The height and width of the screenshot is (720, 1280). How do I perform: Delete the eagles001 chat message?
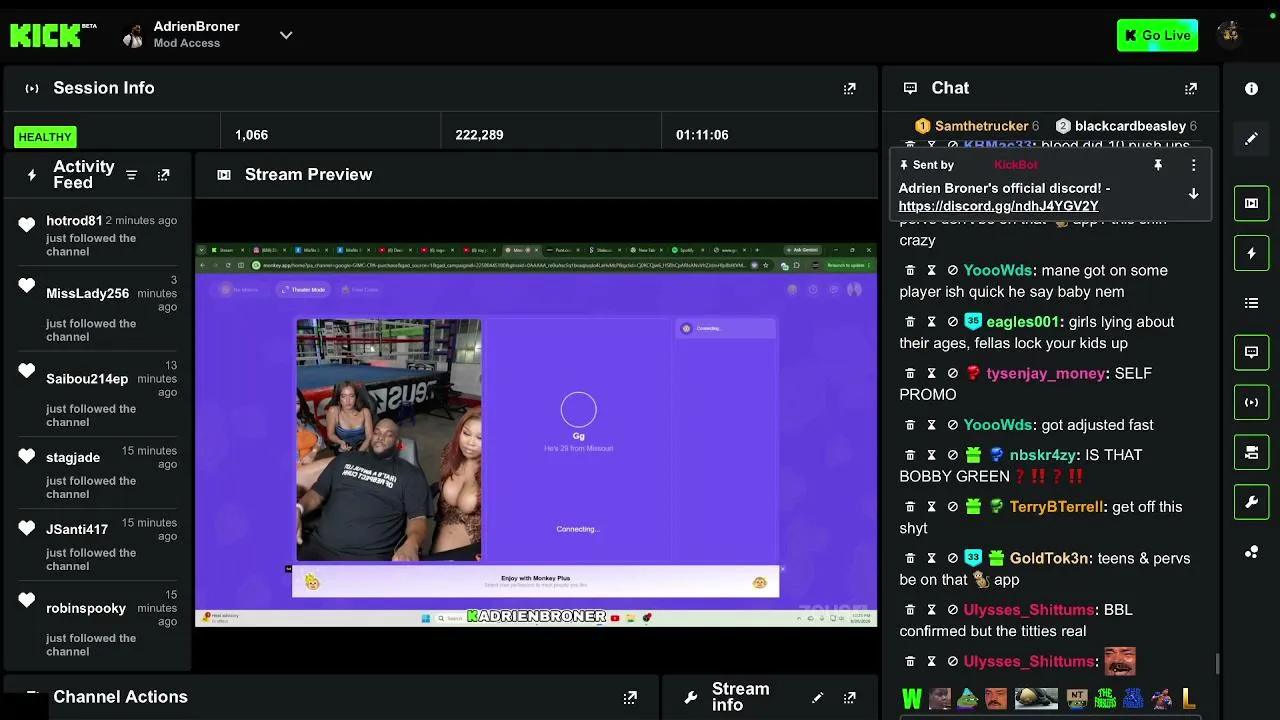tap(910, 322)
